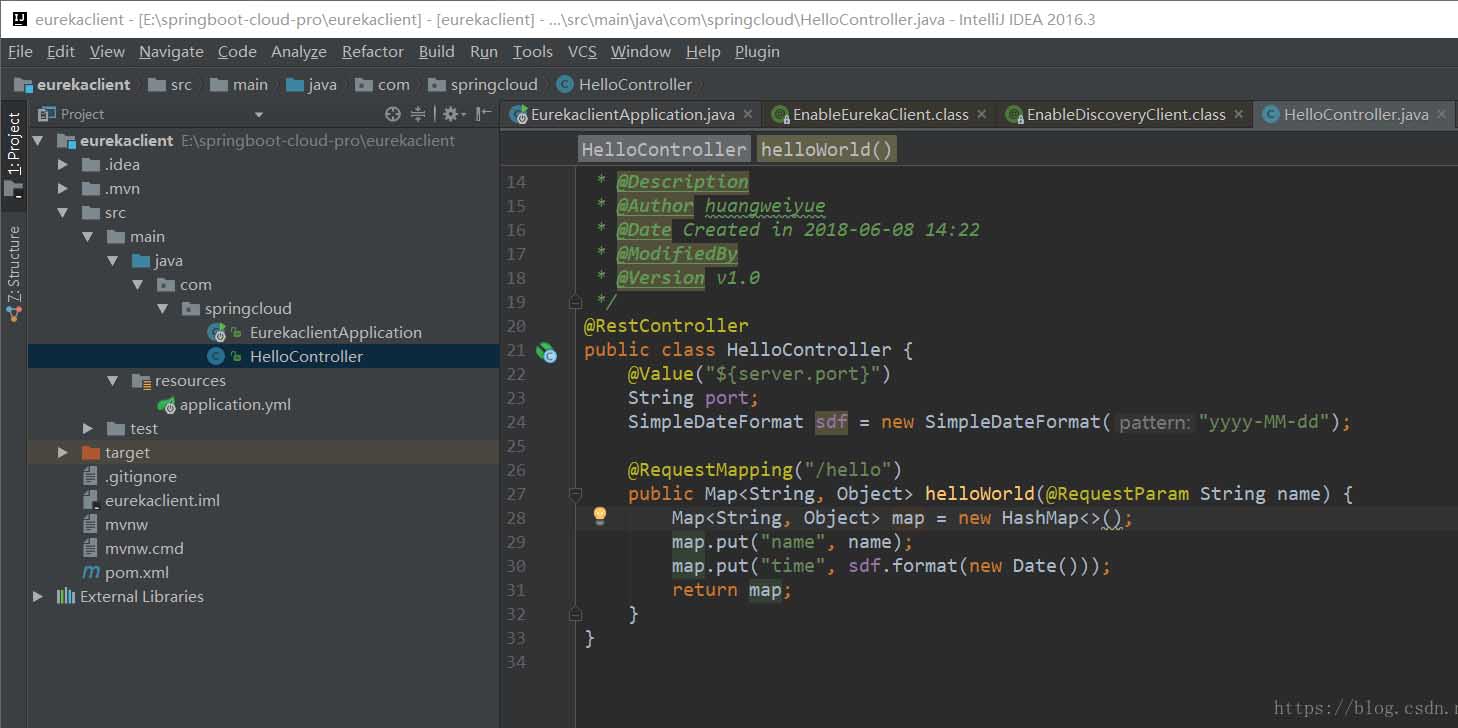1458x728 pixels.
Task: Click the Spring bean gutter icon on line 21
Action: [546, 351]
